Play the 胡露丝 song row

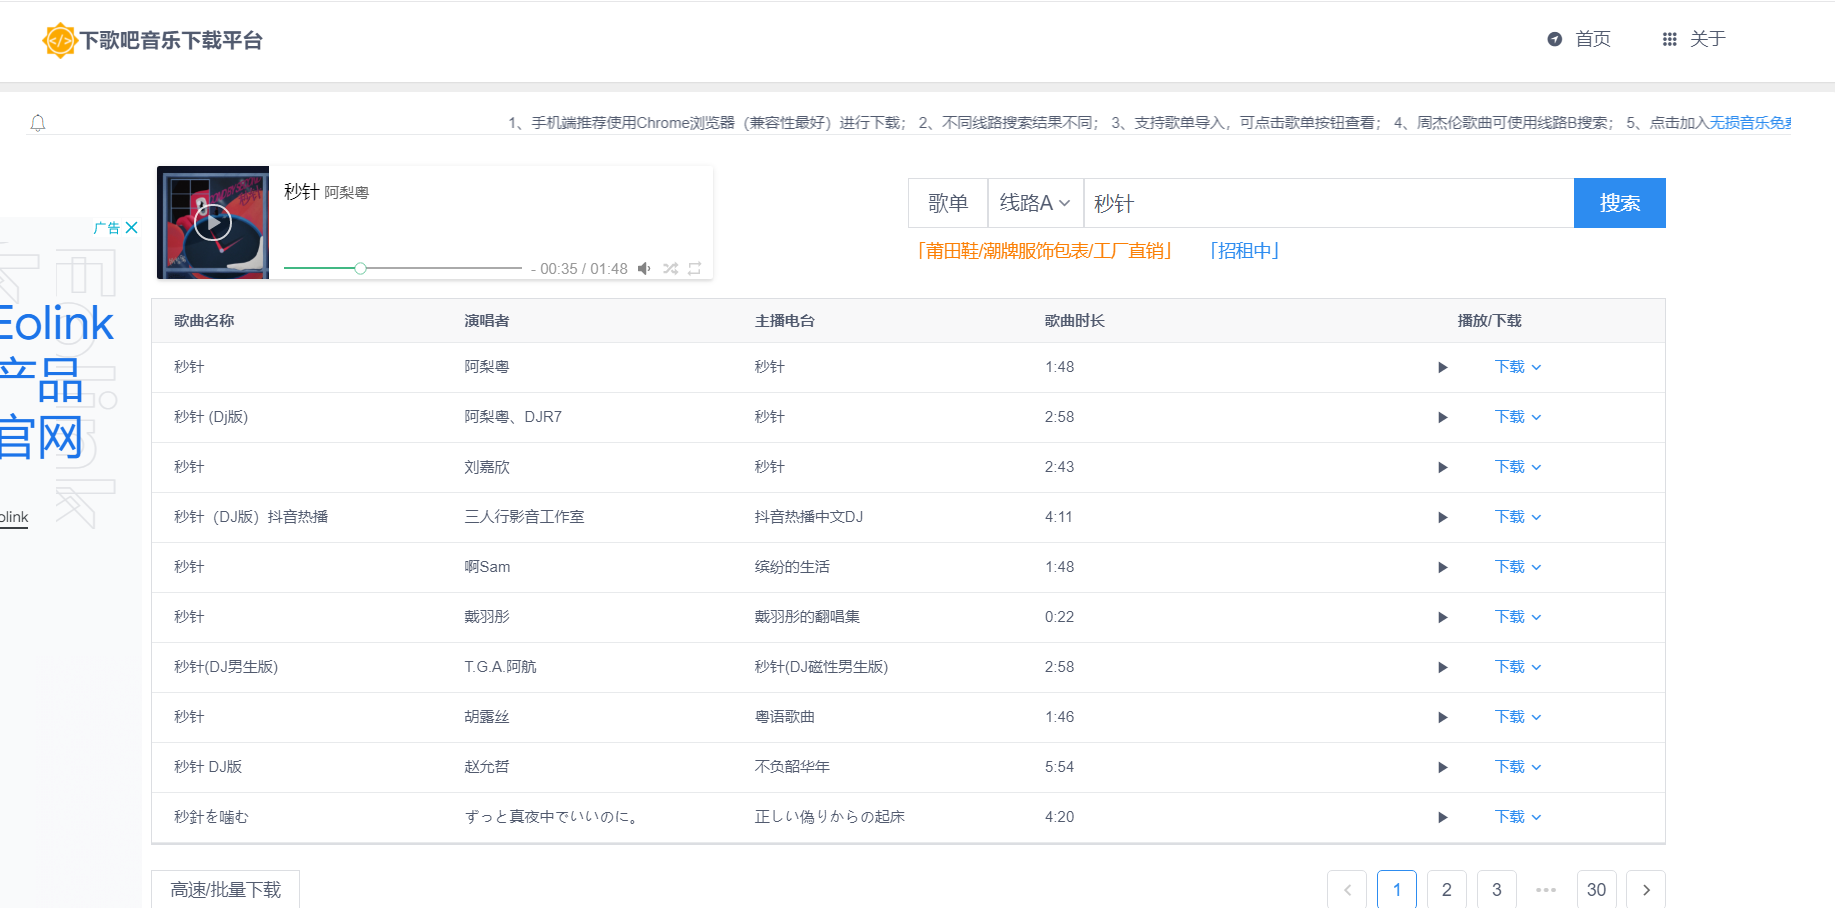(1442, 717)
